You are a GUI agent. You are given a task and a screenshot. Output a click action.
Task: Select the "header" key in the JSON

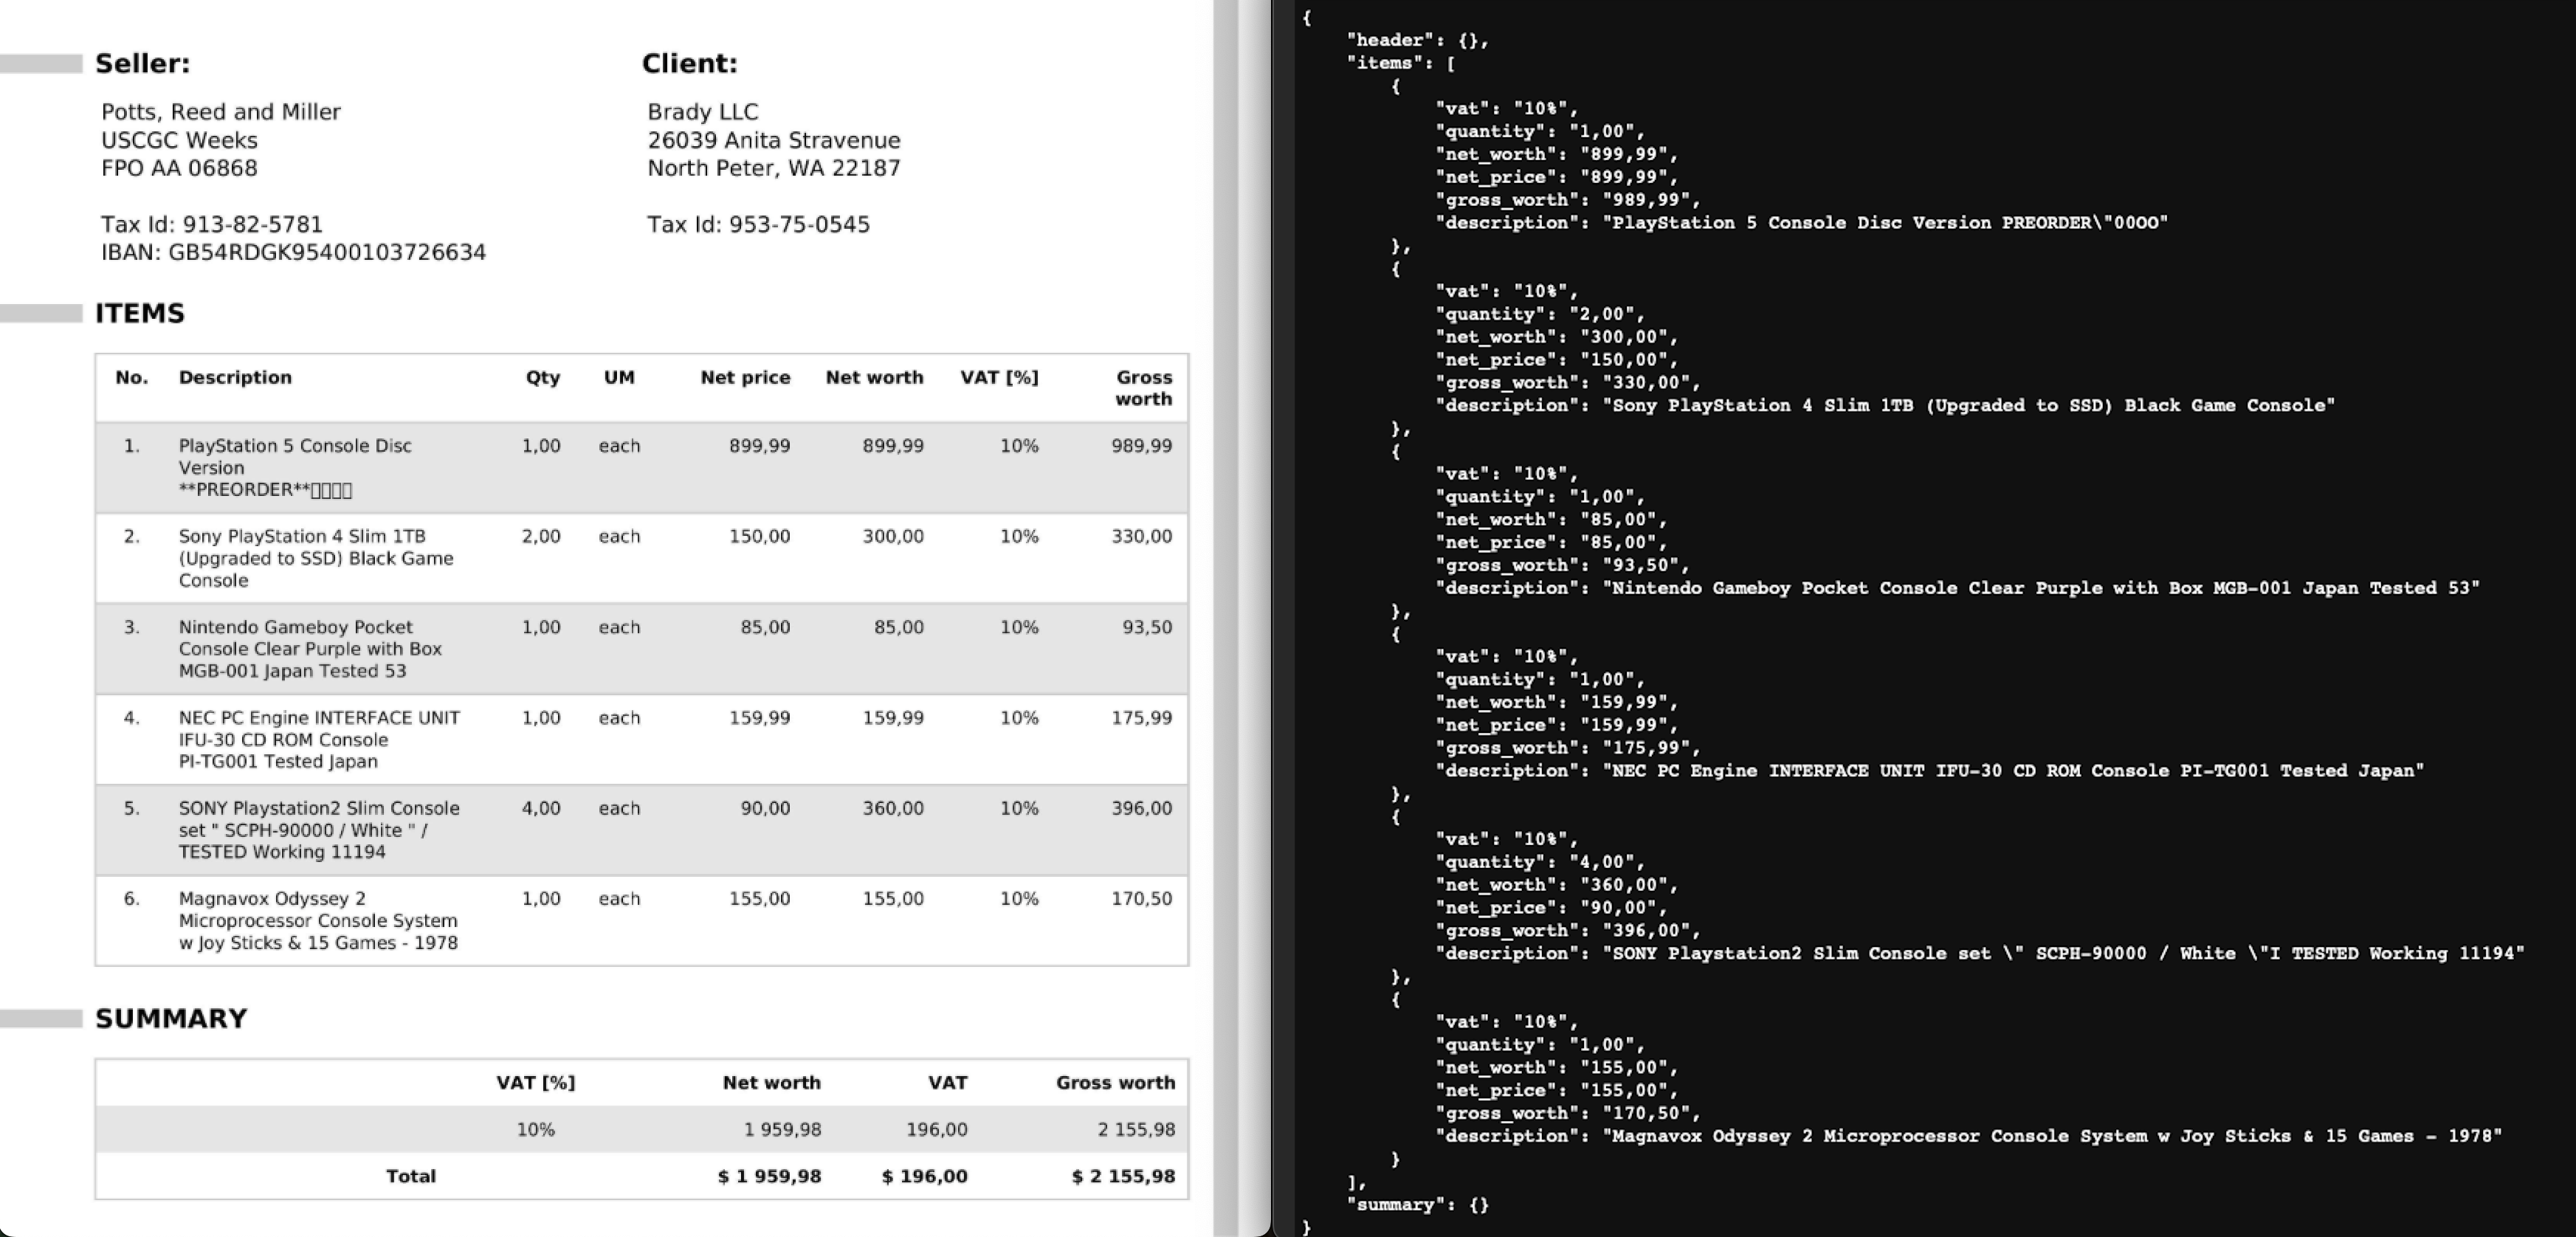tap(1390, 39)
